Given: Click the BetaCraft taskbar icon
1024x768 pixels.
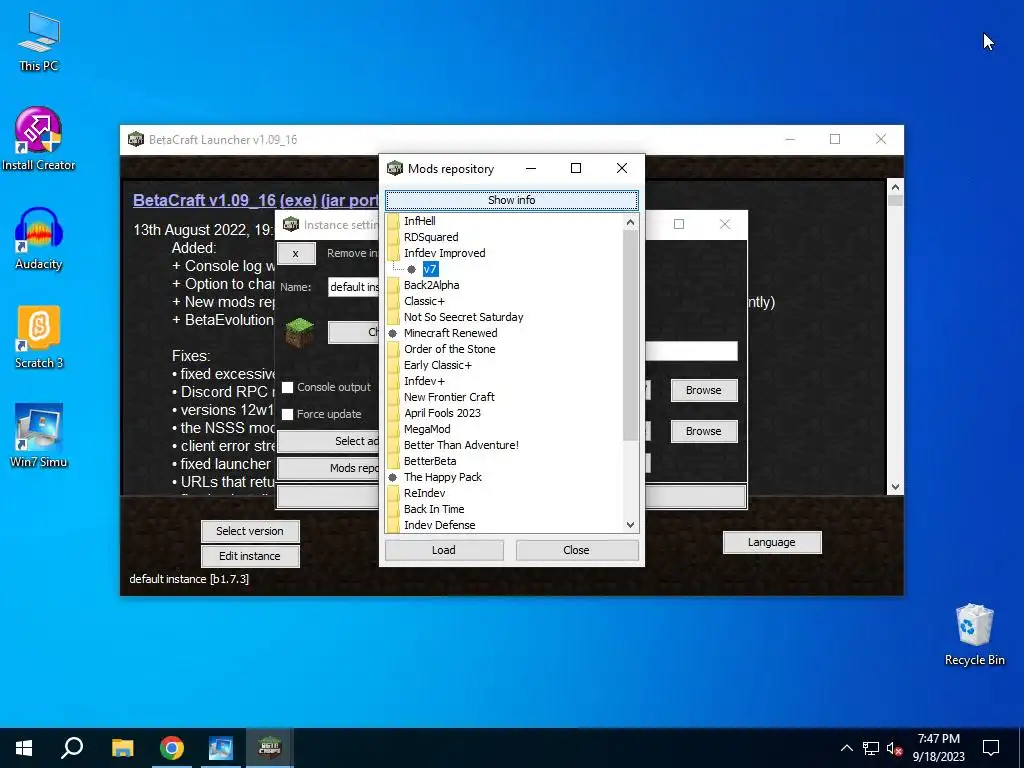Looking at the screenshot, I should click(x=270, y=748).
